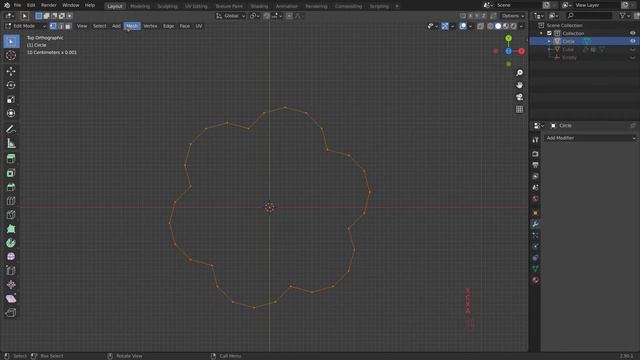This screenshot has width=640, height=360.
Task: Open Global transform orientation dropdown
Action: tap(231, 16)
